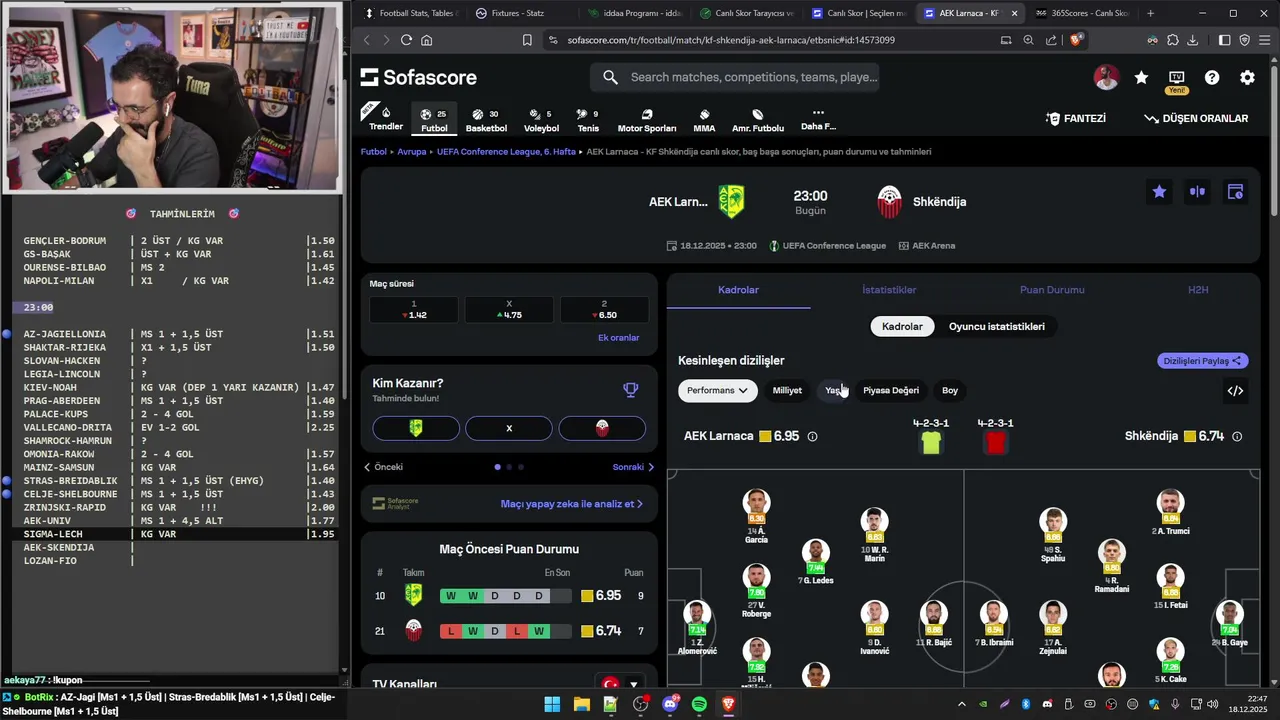Image resolution: width=1280 pixels, height=720 pixels.
Task: Click the trophy icon in Kim Kazanır
Action: coord(630,390)
